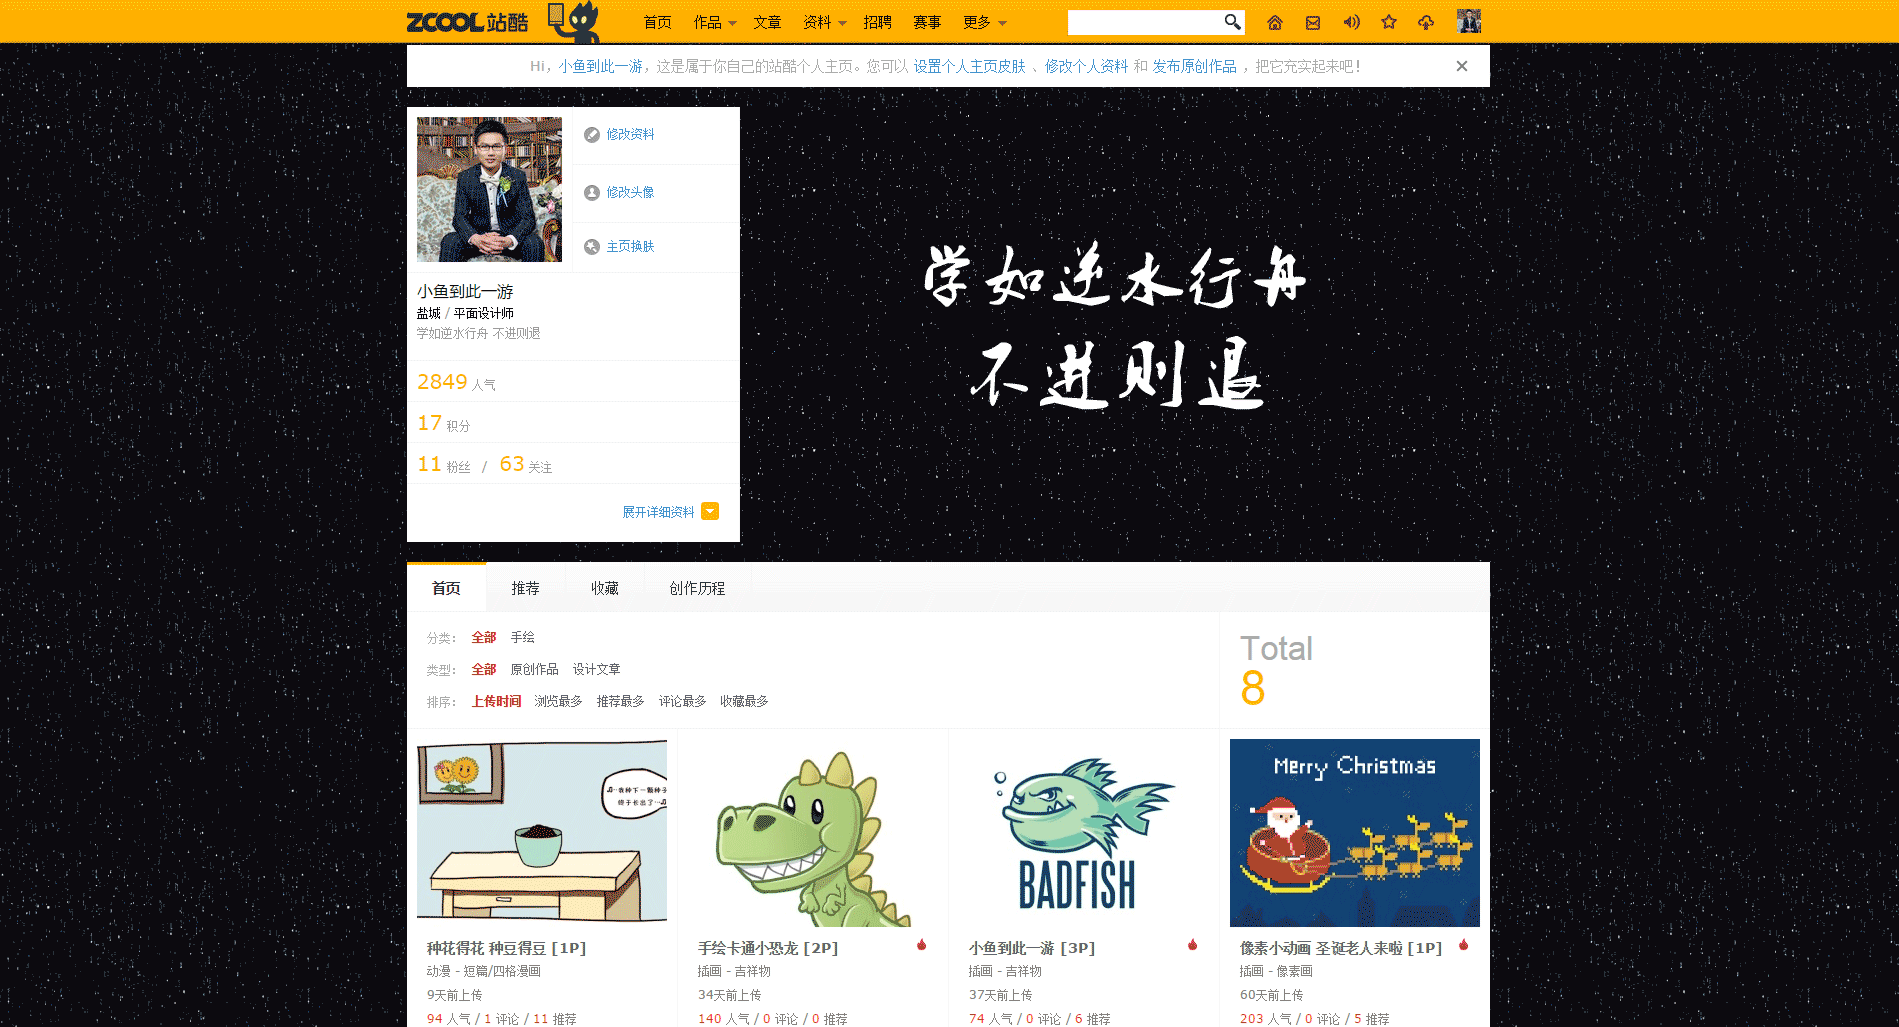This screenshot has height=1027, width=1899.
Task: Select 原创作品 type filter
Action: pos(533,669)
